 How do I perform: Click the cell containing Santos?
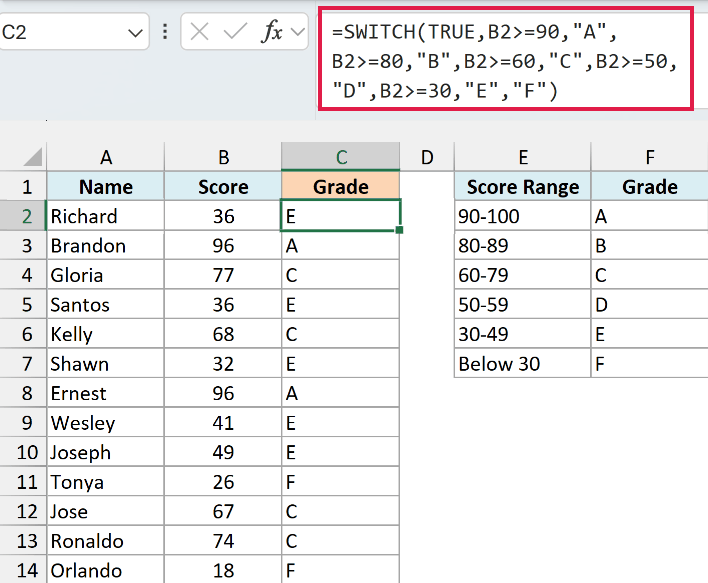[106, 304]
